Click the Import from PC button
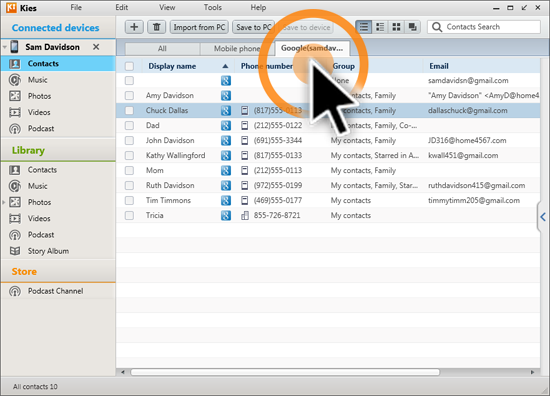This screenshot has width=550, height=396. (x=199, y=27)
